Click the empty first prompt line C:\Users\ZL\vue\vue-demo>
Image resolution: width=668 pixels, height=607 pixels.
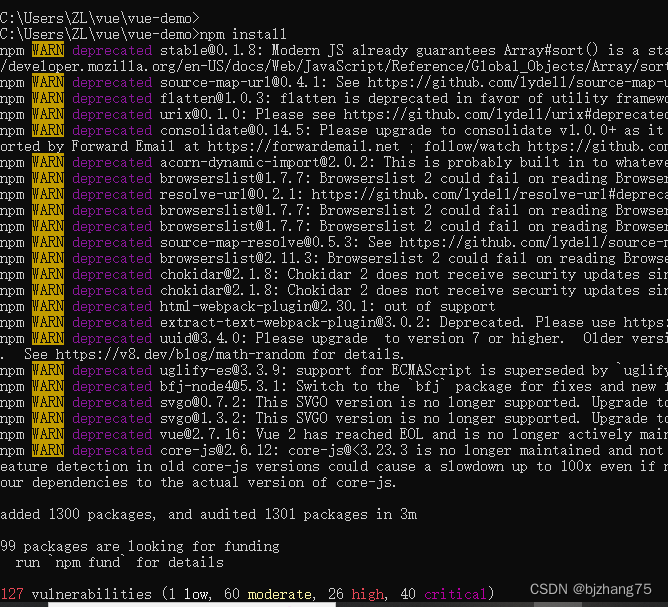100,18
